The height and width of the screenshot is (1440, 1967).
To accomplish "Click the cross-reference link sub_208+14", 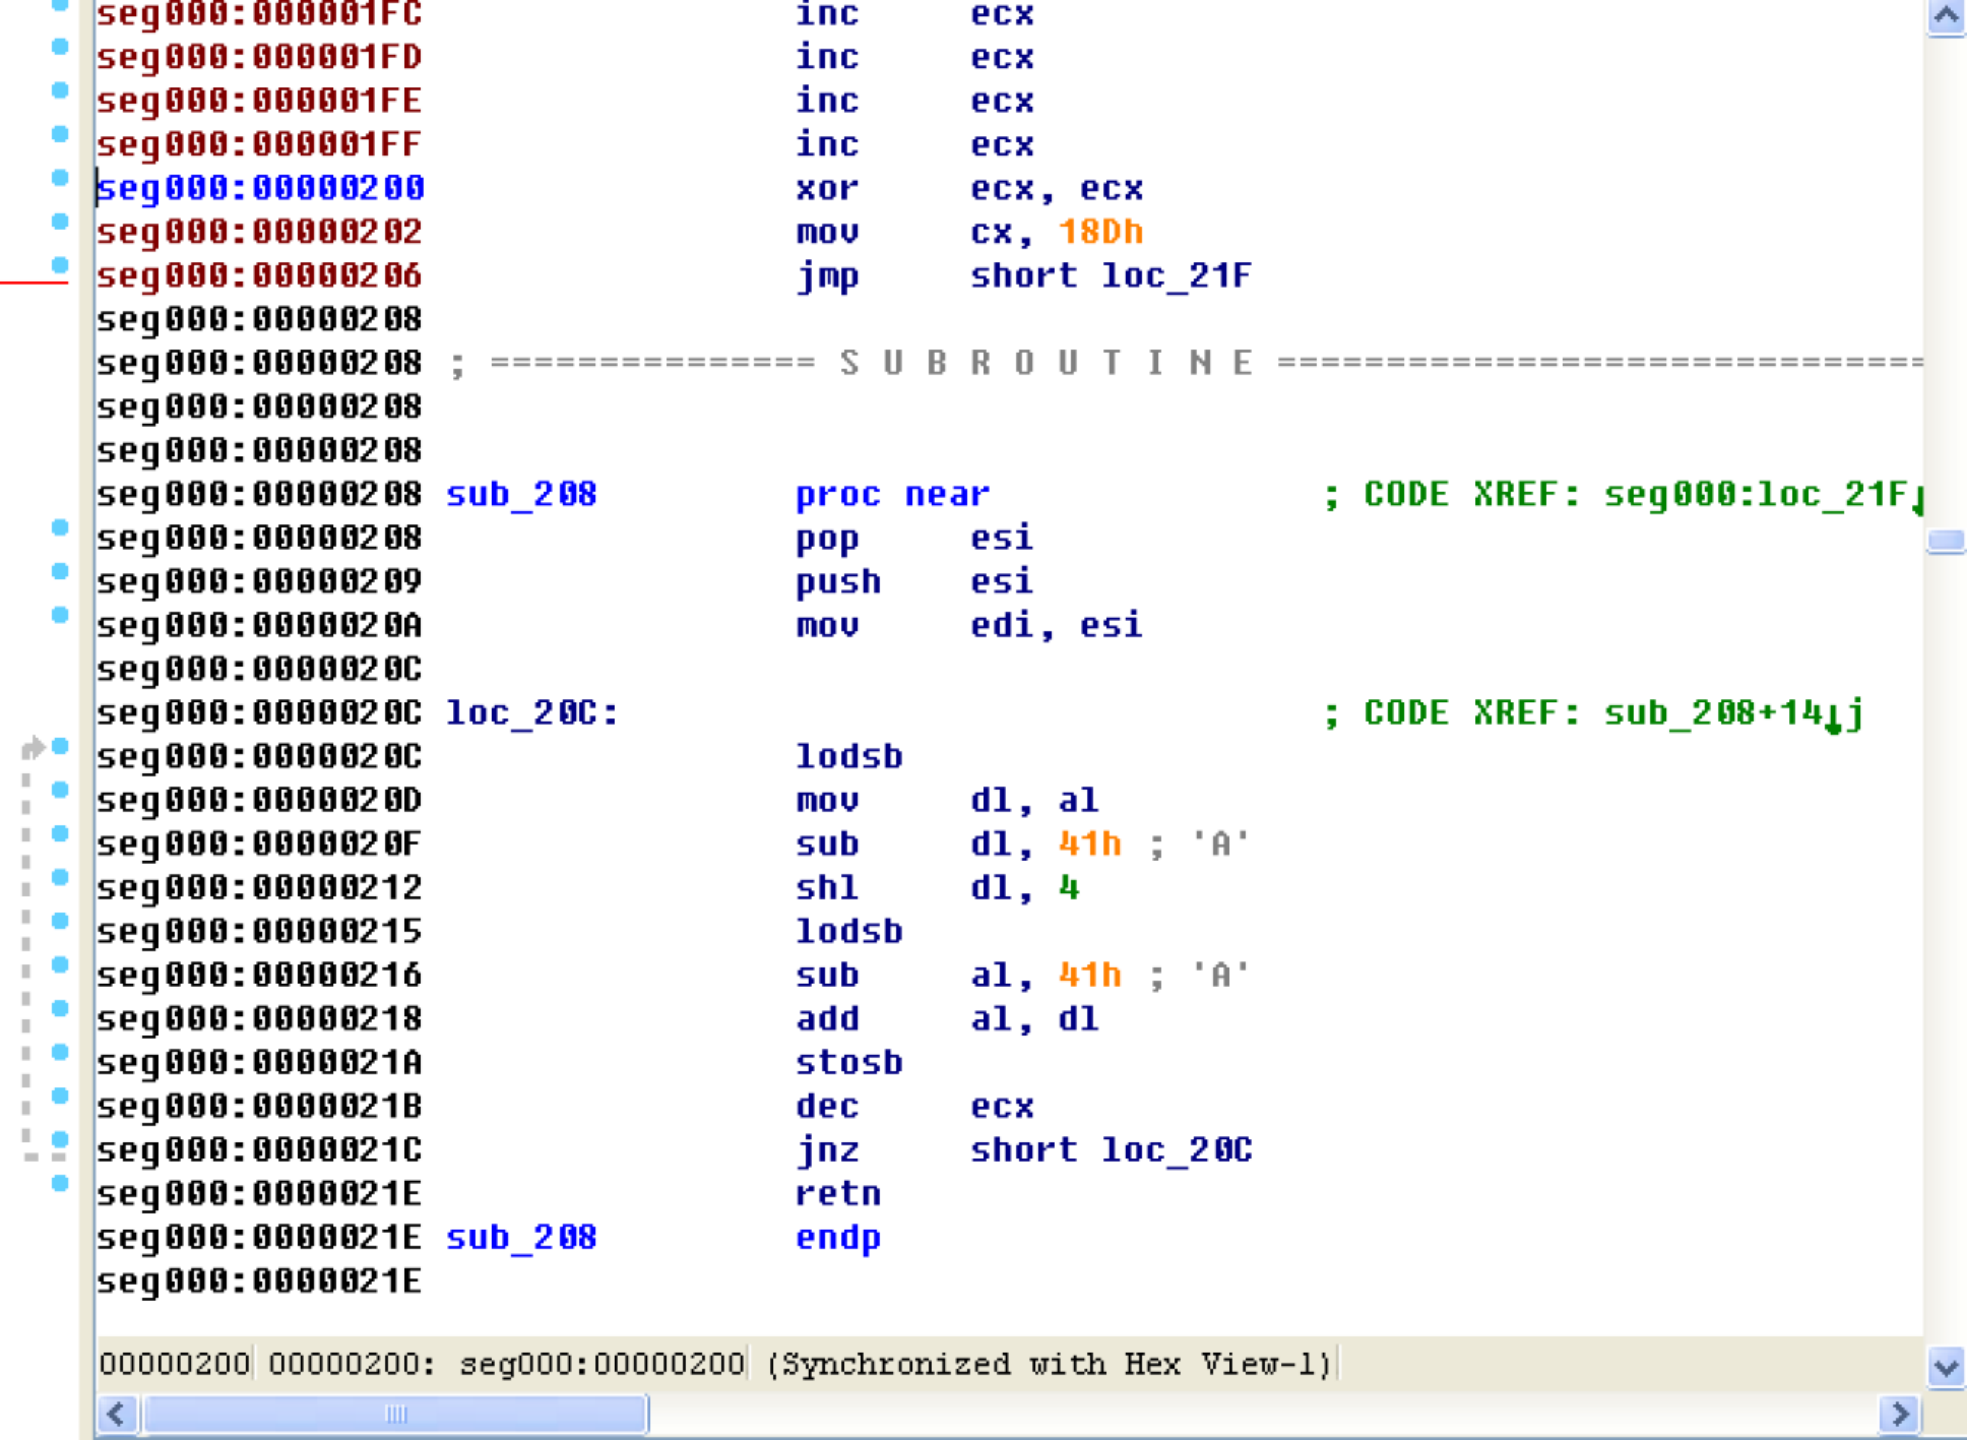I will coord(1710,712).
